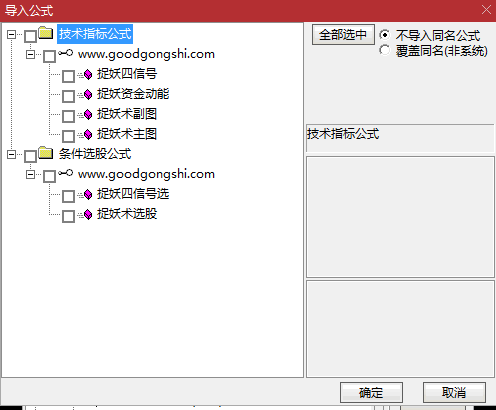Check the 捉妖术选股 checkbox
Viewport: 496px width, 410px height.
click(68, 216)
